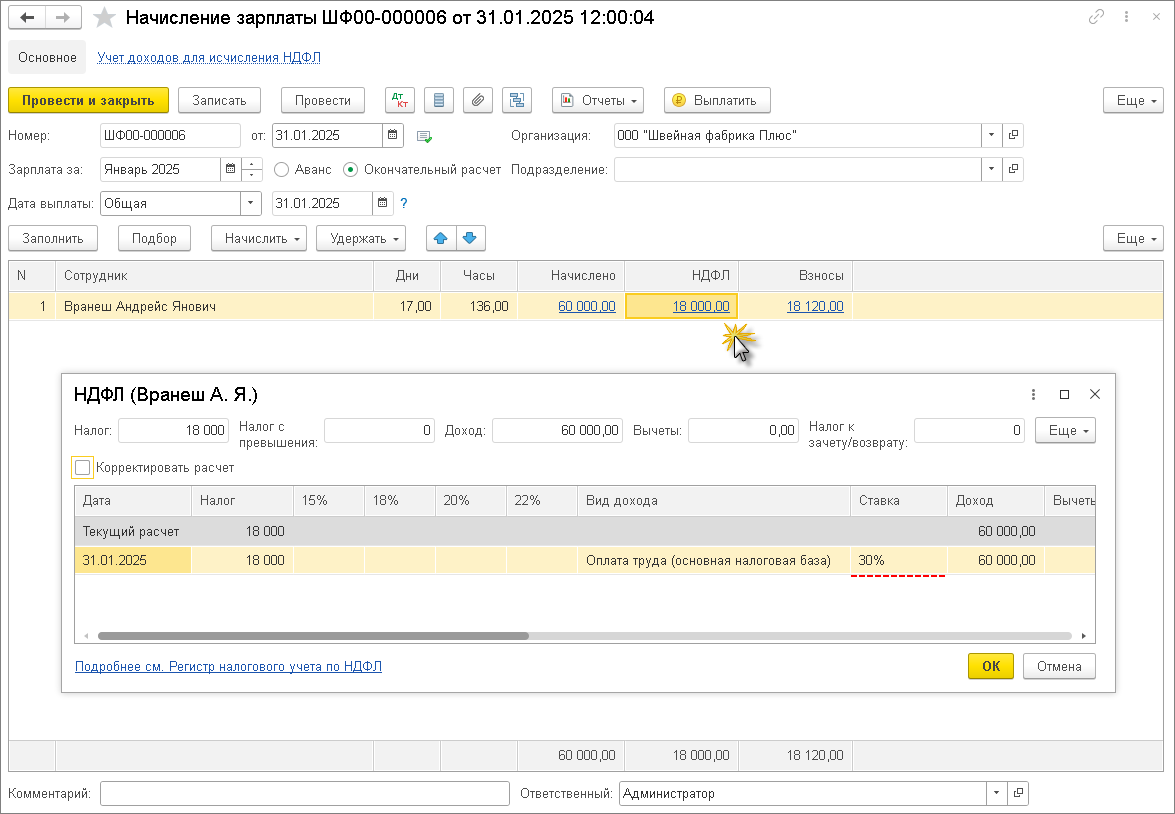
Task: Click the Номер input field
Action: [170, 136]
